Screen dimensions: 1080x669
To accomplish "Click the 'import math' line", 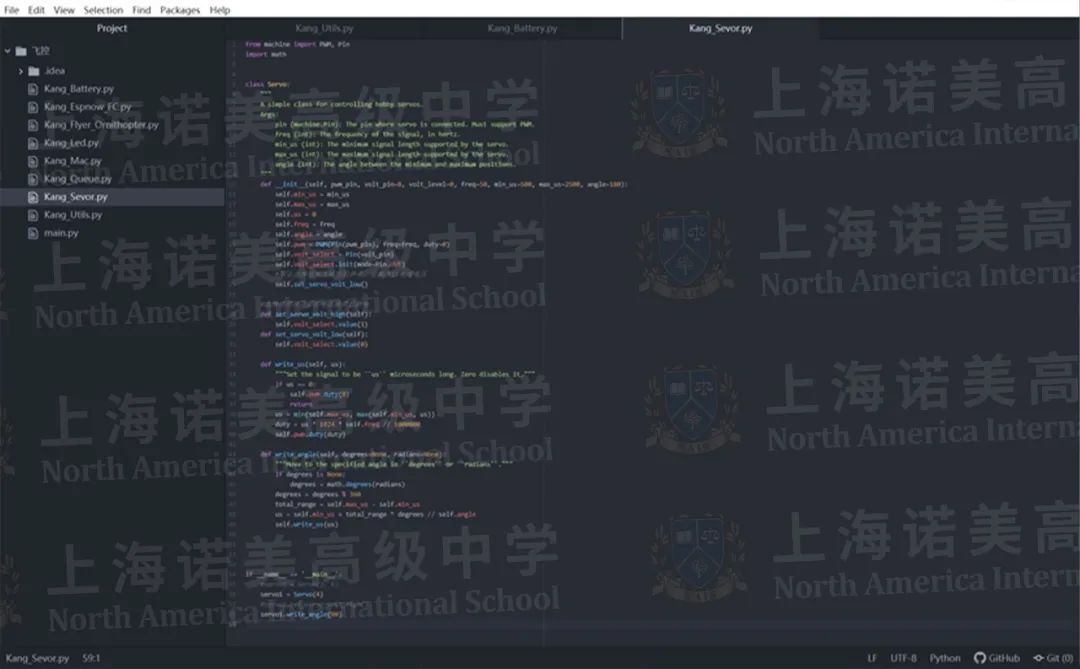I will click(266, 54).
